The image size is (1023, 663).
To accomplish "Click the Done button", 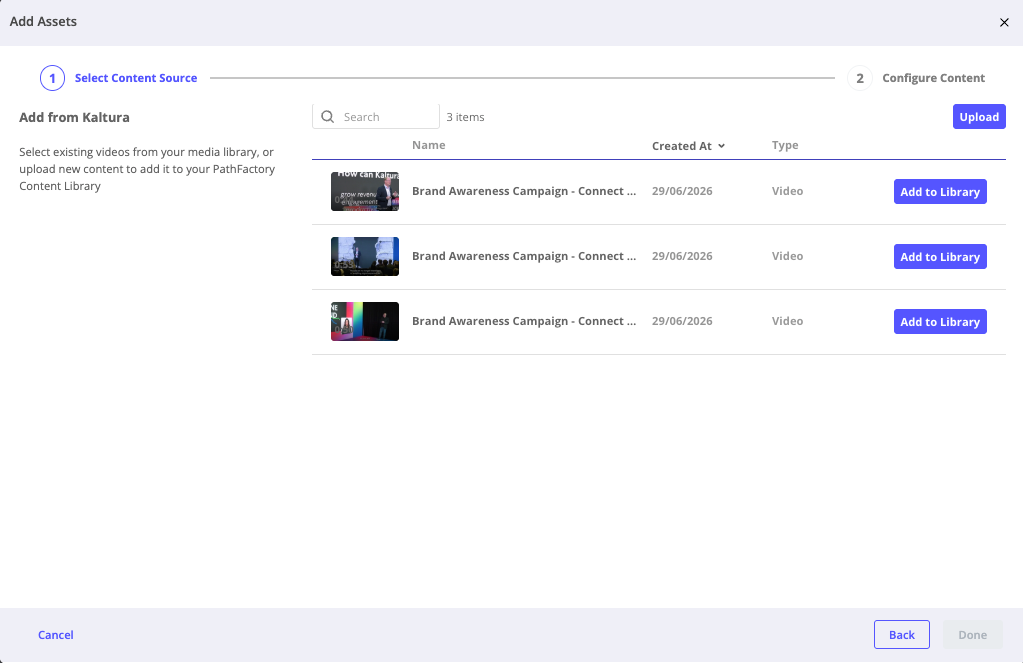I will pos(972,635).
